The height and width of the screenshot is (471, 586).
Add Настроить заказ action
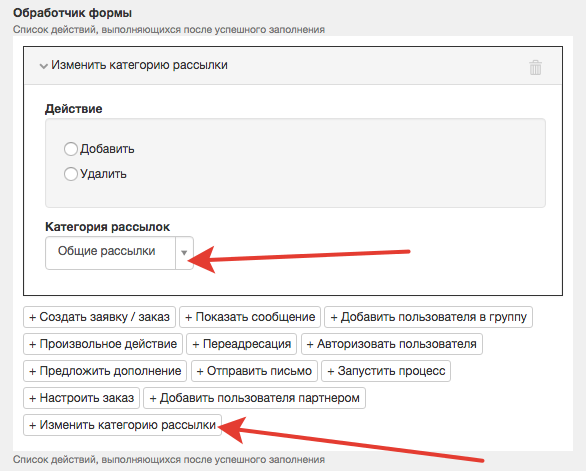[81, 398]
